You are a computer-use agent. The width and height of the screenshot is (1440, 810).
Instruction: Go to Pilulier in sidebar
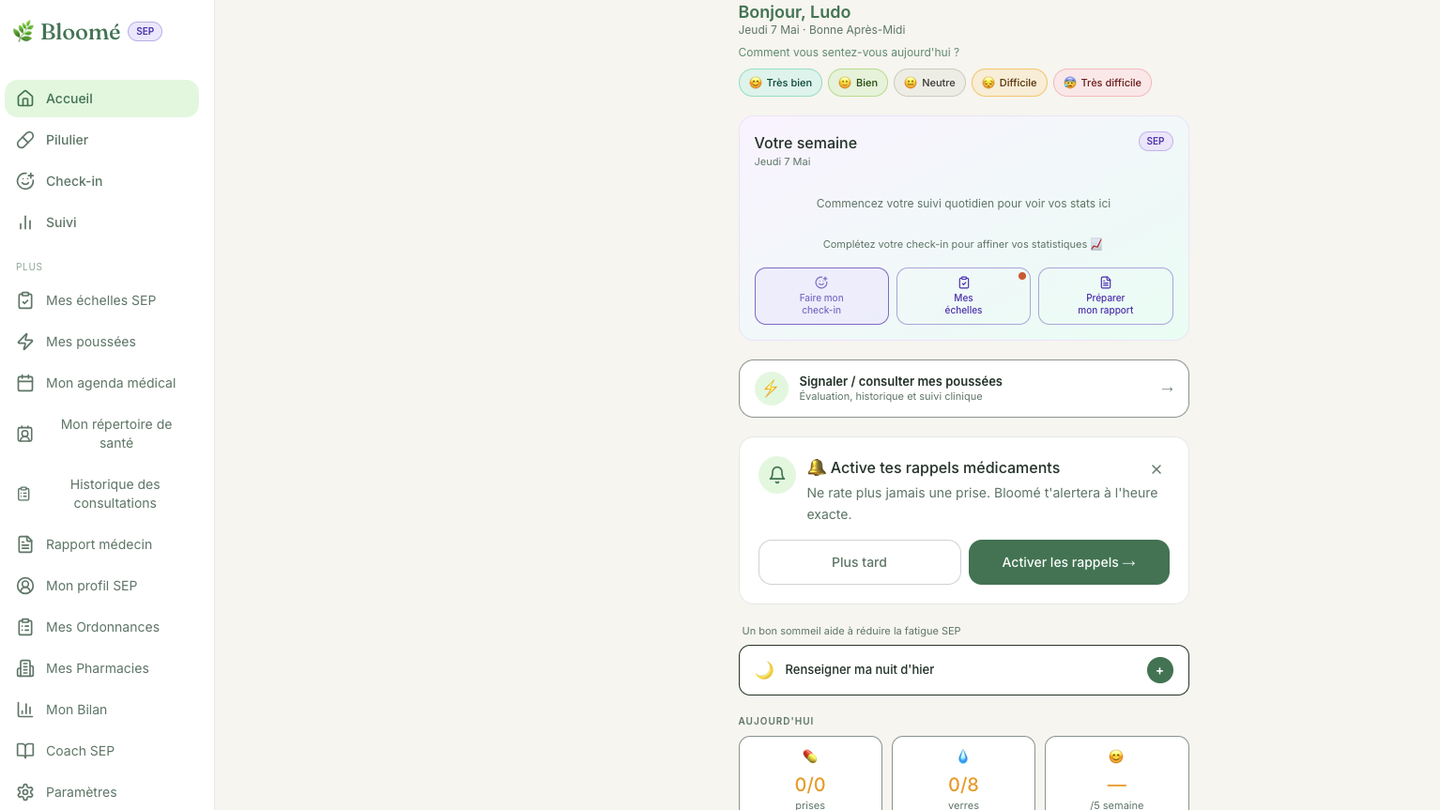[102, 140]
